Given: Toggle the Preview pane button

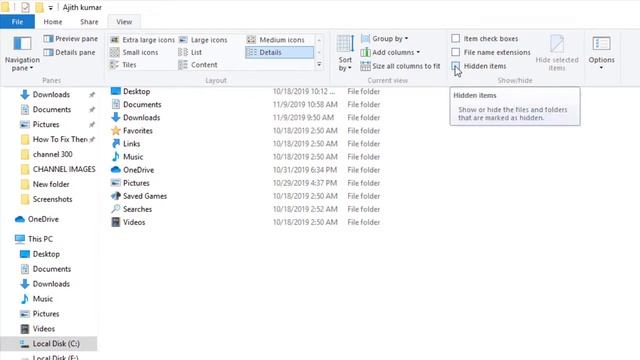Looking at the screenshot, I should (x=71, y=39).
